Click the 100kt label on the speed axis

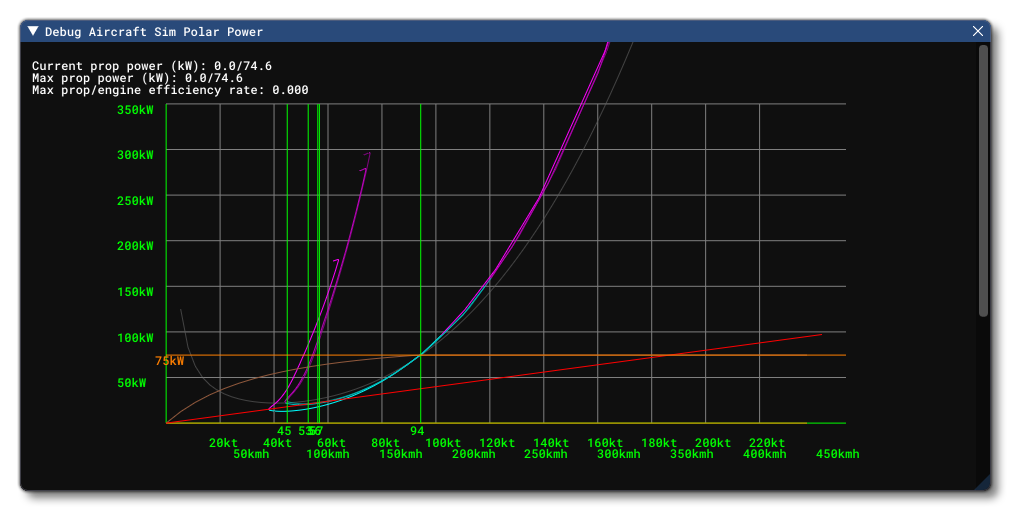pos(443,443)
